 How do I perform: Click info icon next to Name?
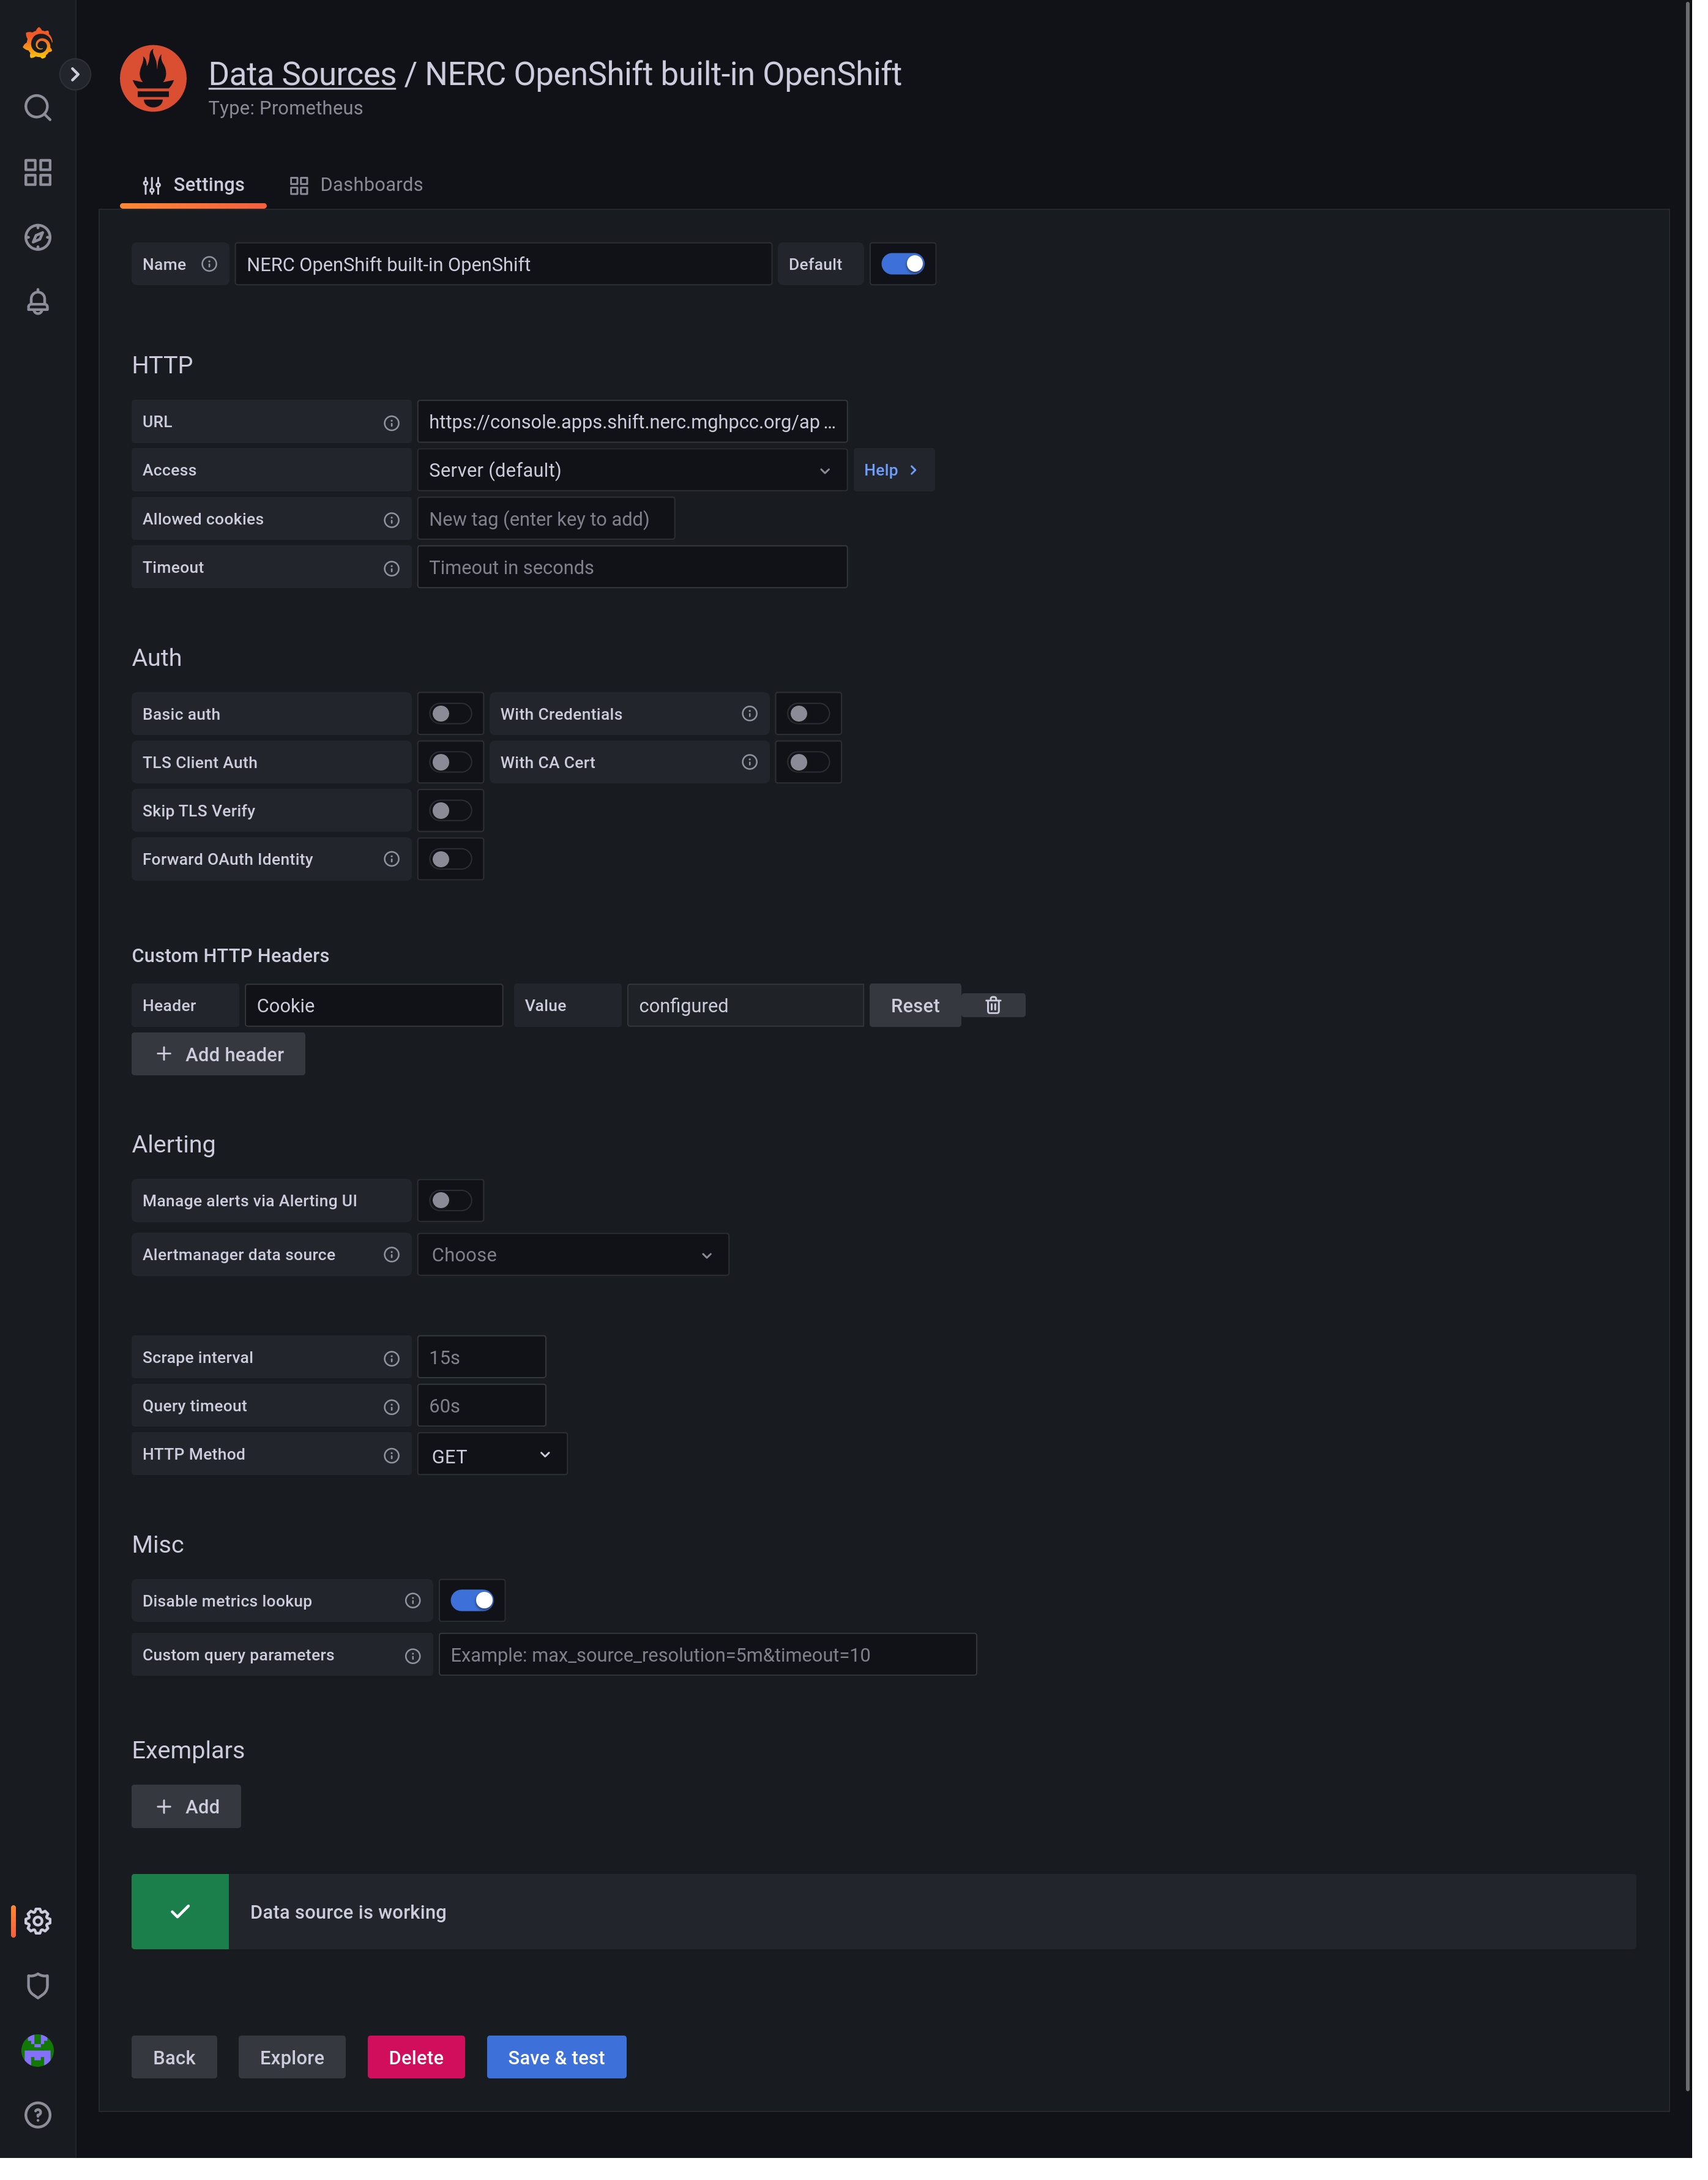[x=211, y=267]
